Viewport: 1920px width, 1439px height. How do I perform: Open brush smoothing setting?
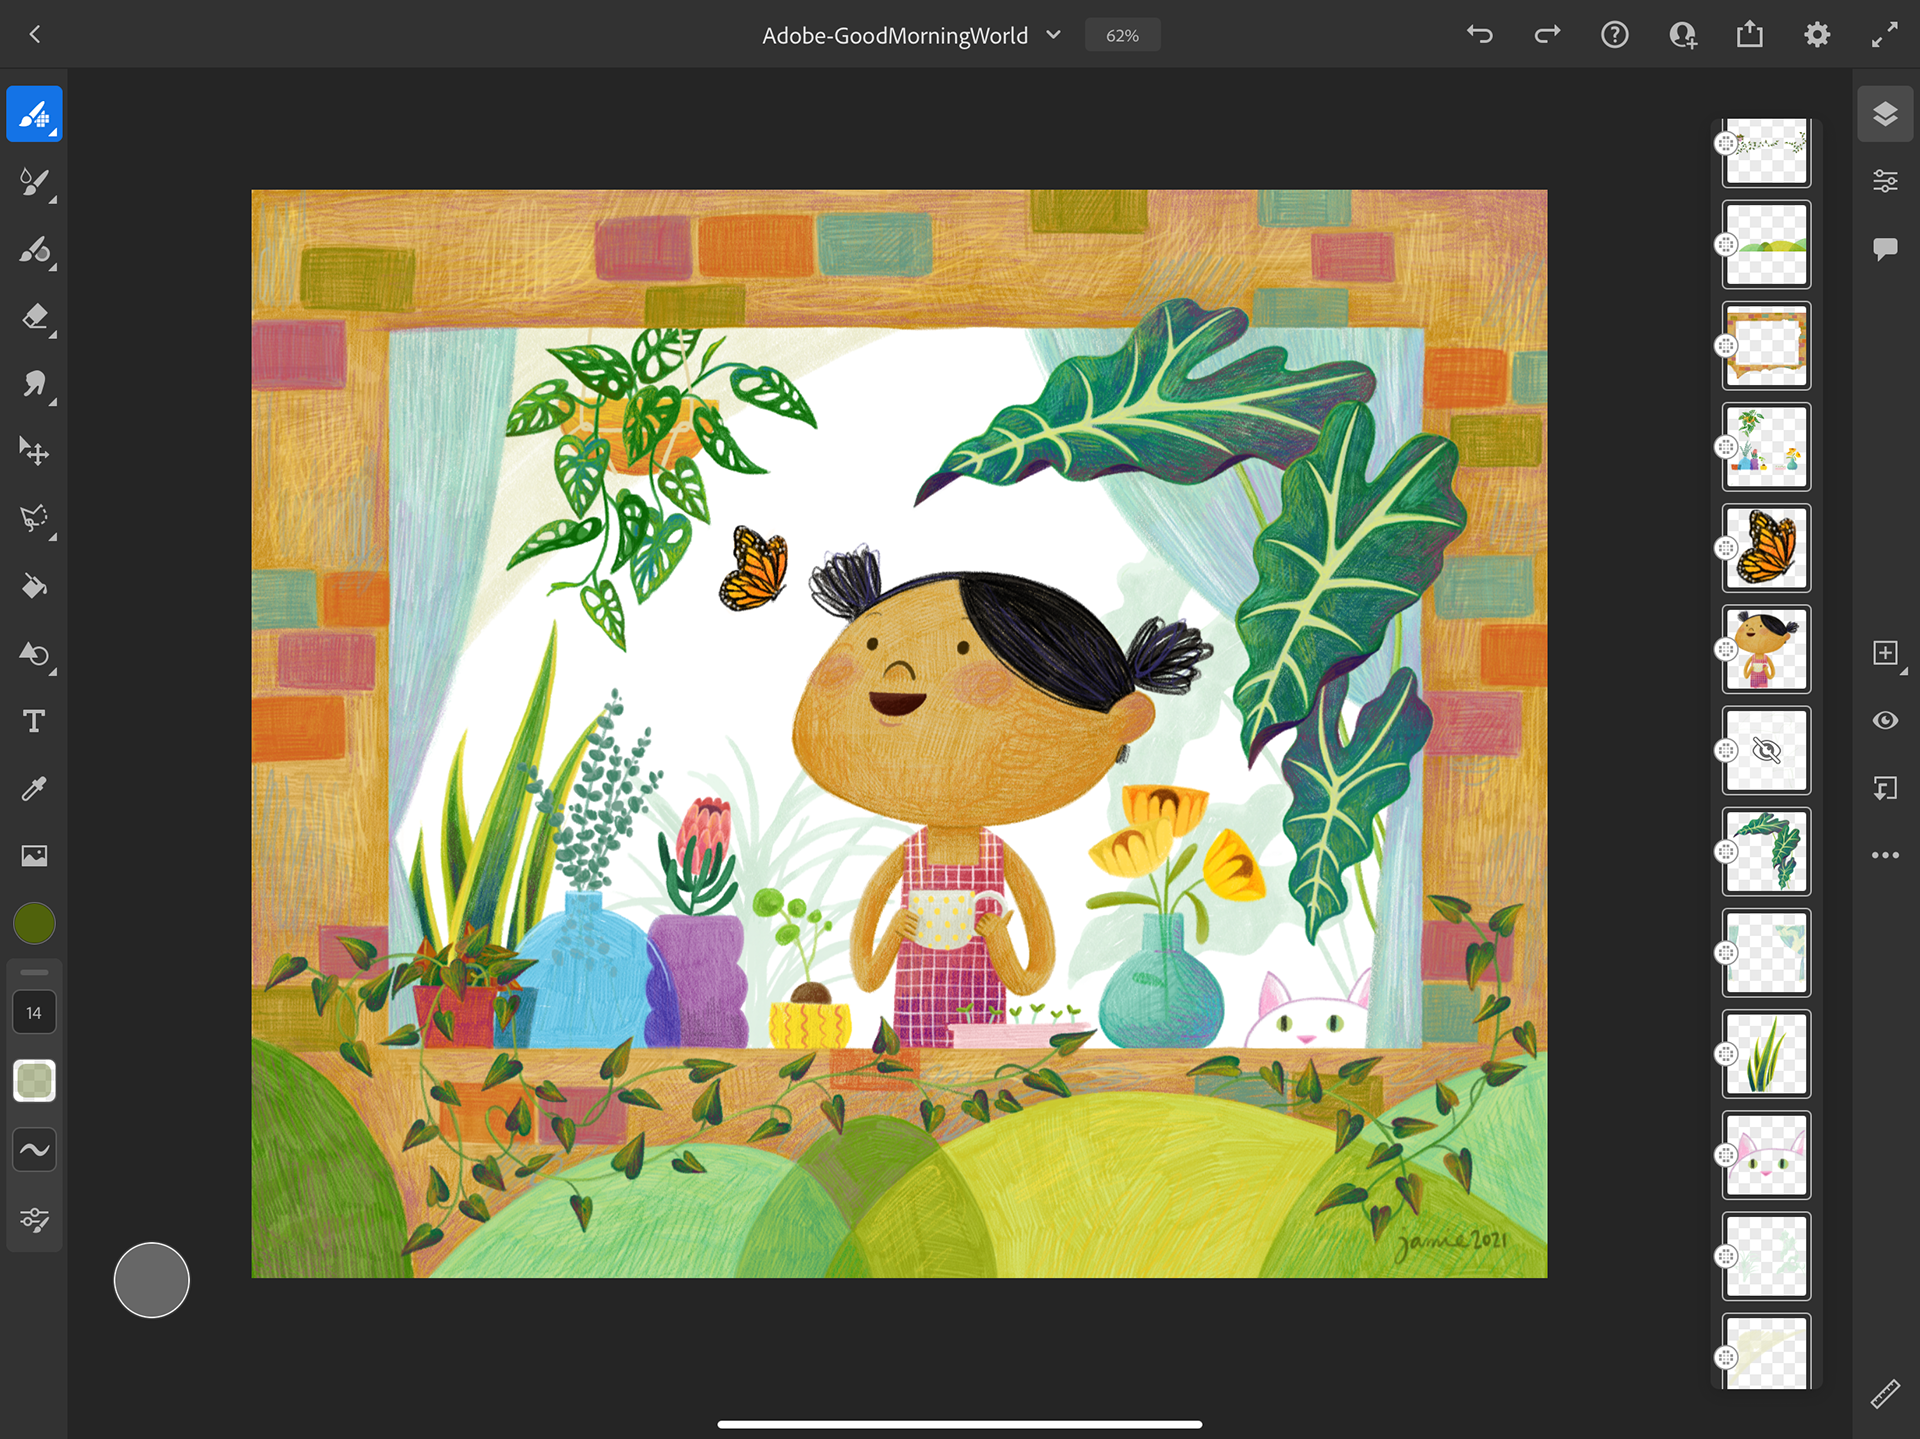pos(35,1150)
